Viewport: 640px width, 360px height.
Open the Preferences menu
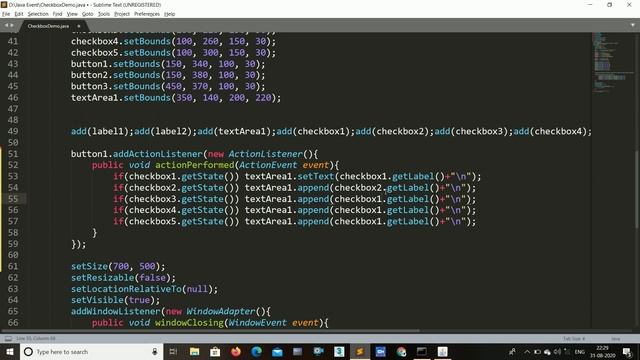click(147, 14)
